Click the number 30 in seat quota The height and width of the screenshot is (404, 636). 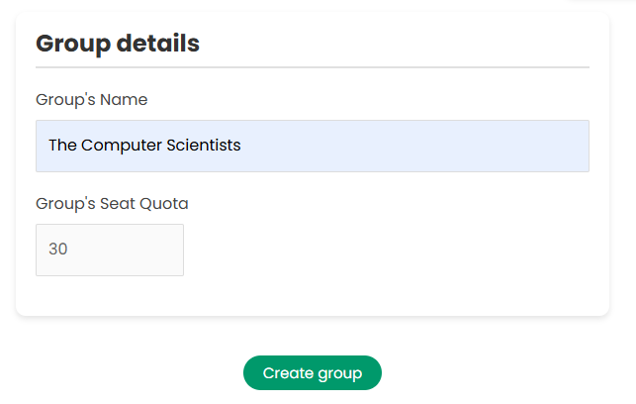pos(58,249)
